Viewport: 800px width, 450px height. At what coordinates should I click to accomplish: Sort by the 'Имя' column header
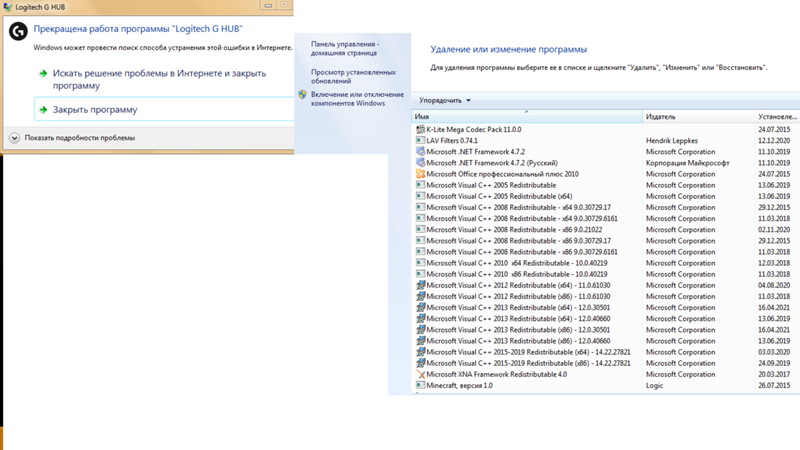coord(527,117)
